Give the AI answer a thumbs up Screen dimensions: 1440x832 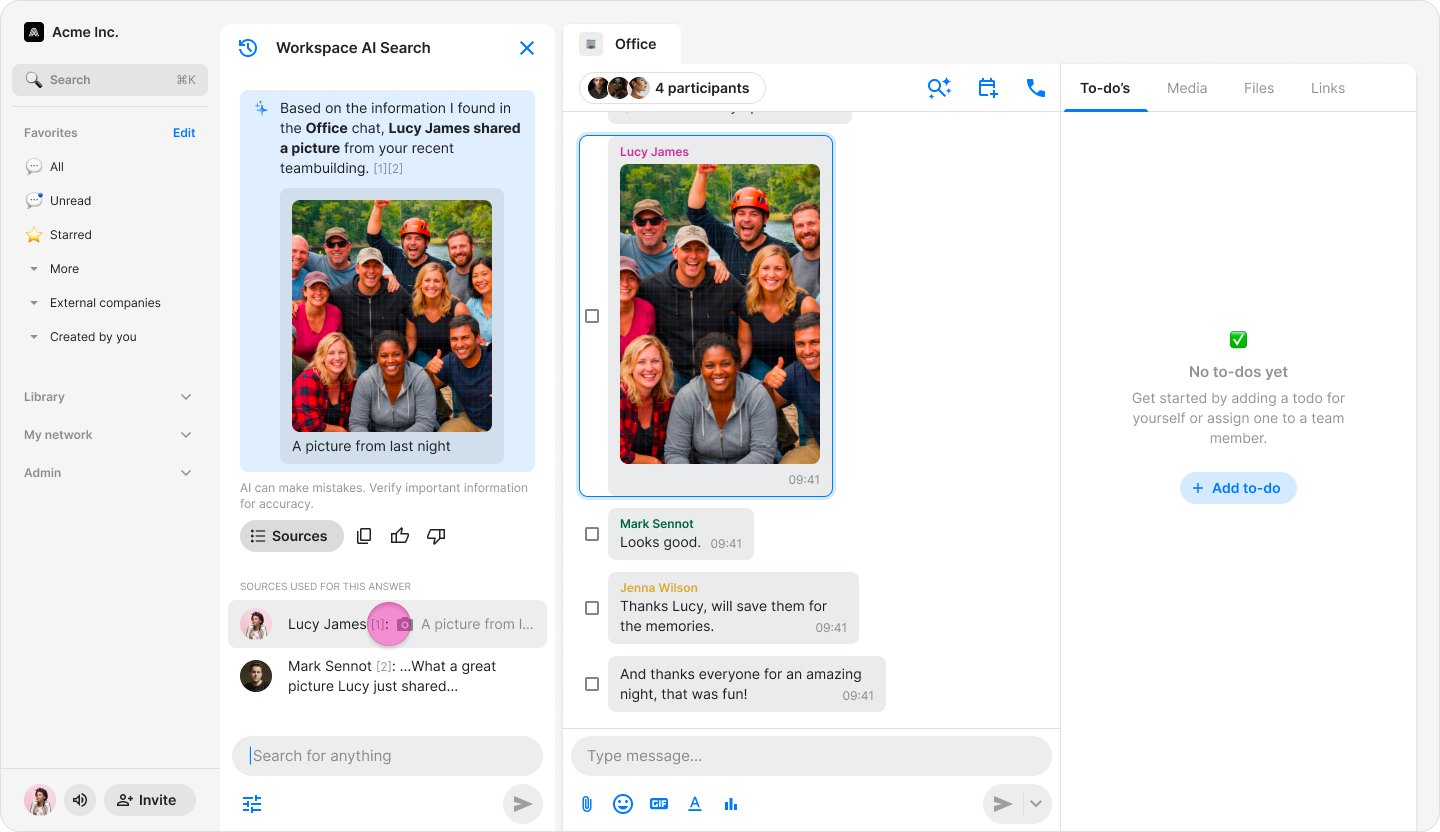(x=400, y=536)
